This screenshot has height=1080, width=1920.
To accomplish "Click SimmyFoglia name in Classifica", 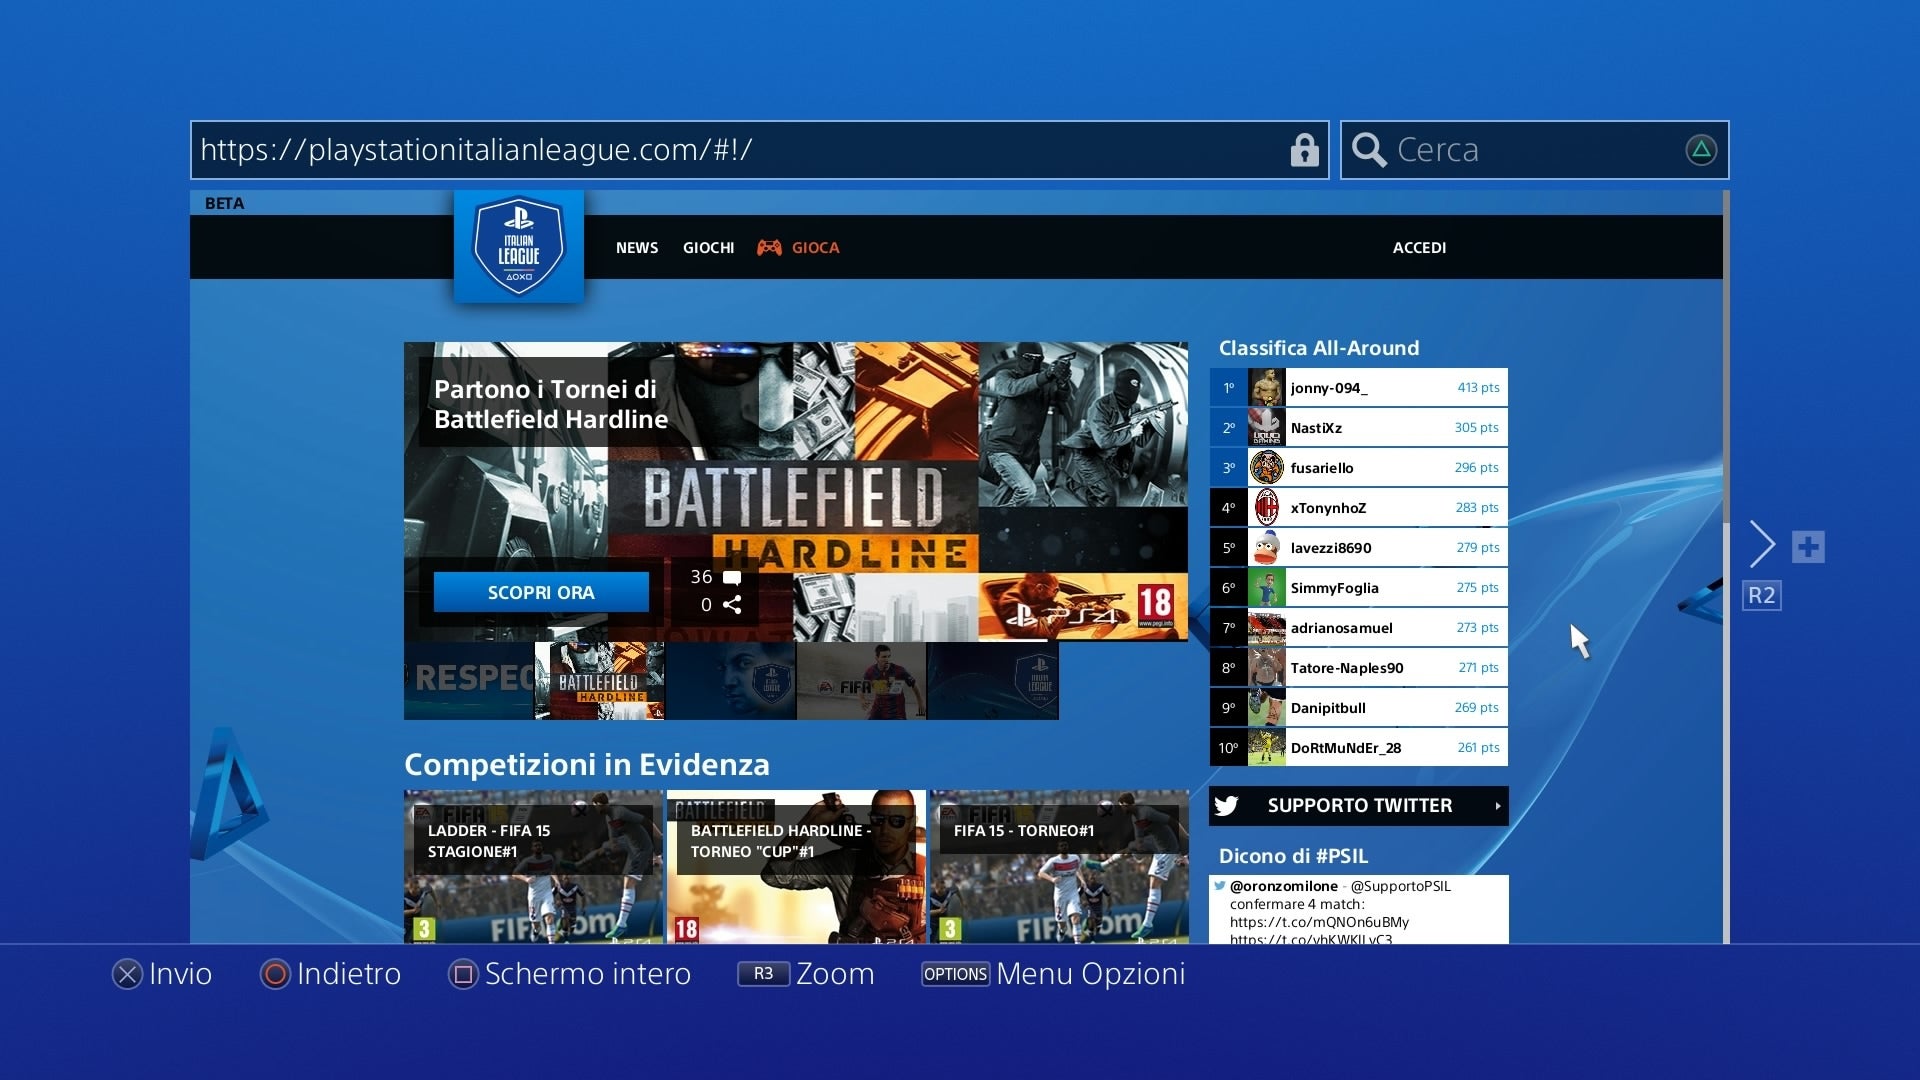I will tap(1334, 588).
